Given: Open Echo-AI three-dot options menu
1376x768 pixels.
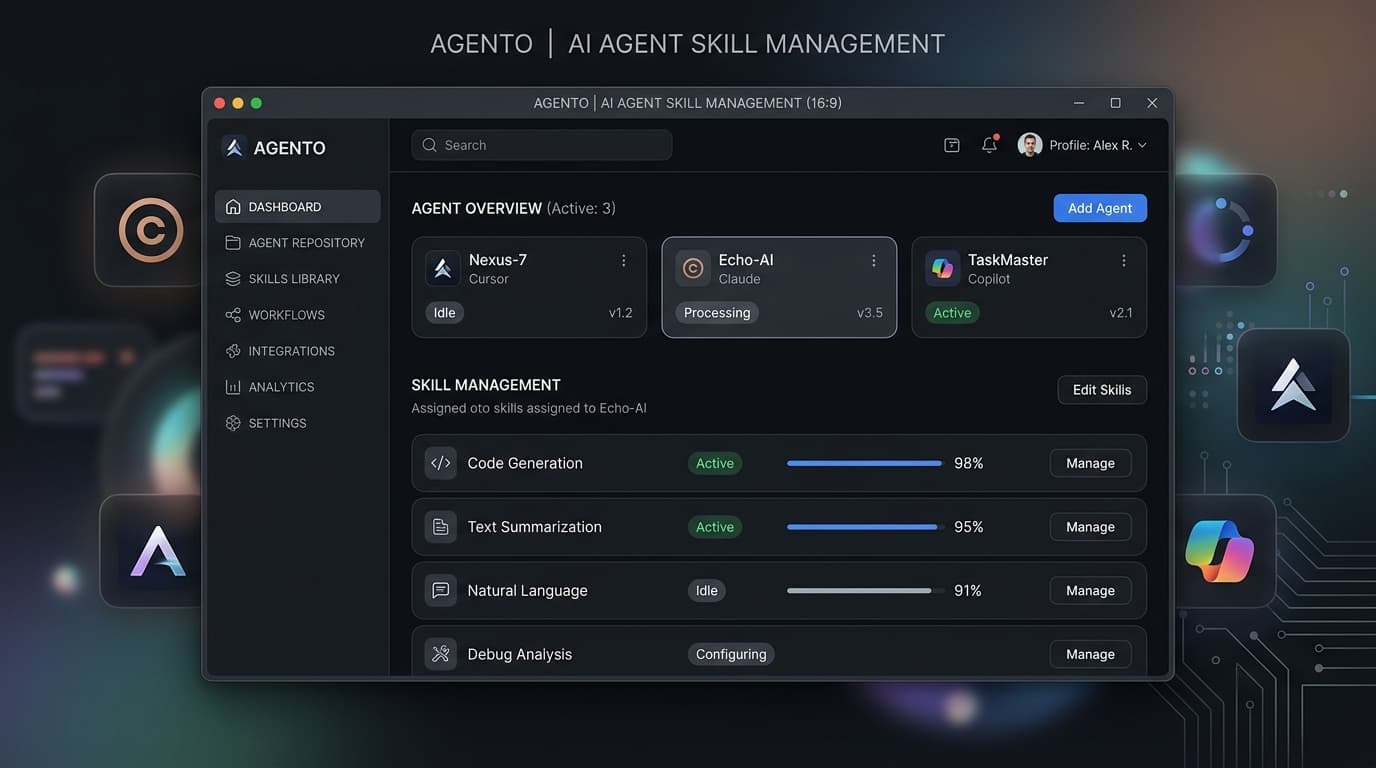Looking at the screenshot, I should point(874,260).
